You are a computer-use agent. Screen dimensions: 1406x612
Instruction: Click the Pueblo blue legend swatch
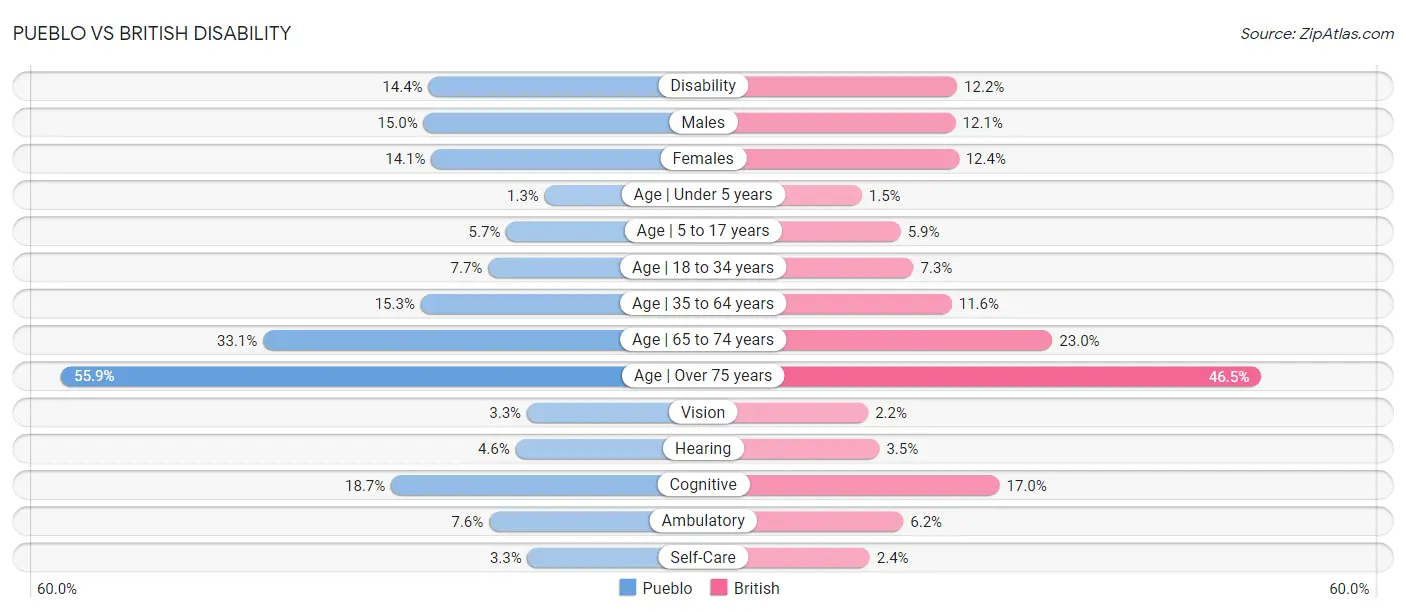point(628,588)
